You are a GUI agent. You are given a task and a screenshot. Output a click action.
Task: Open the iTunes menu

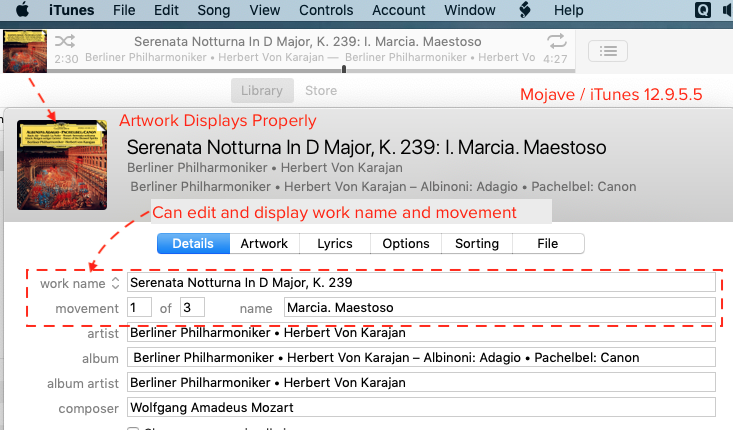click(72, 10)
